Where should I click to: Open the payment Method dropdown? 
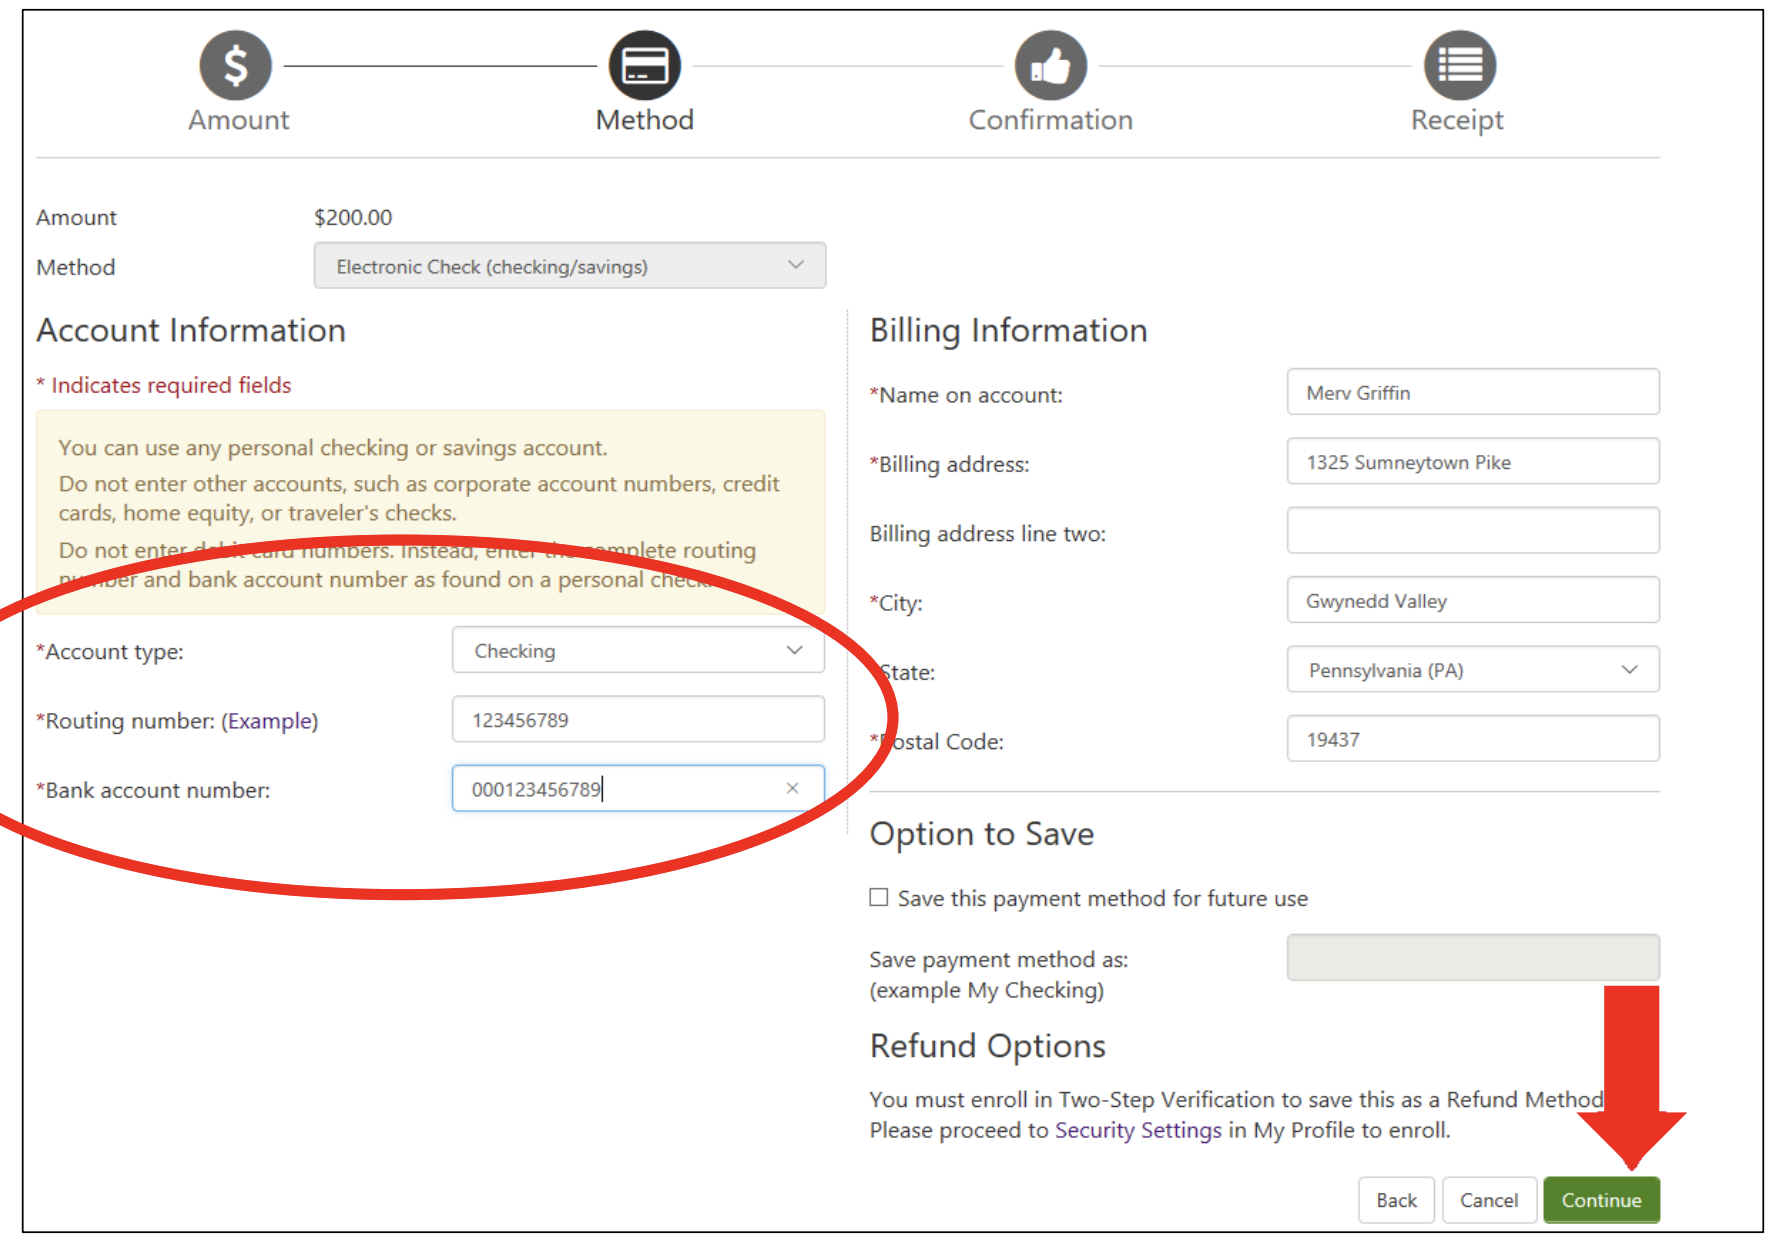click(x=569, y=265)
